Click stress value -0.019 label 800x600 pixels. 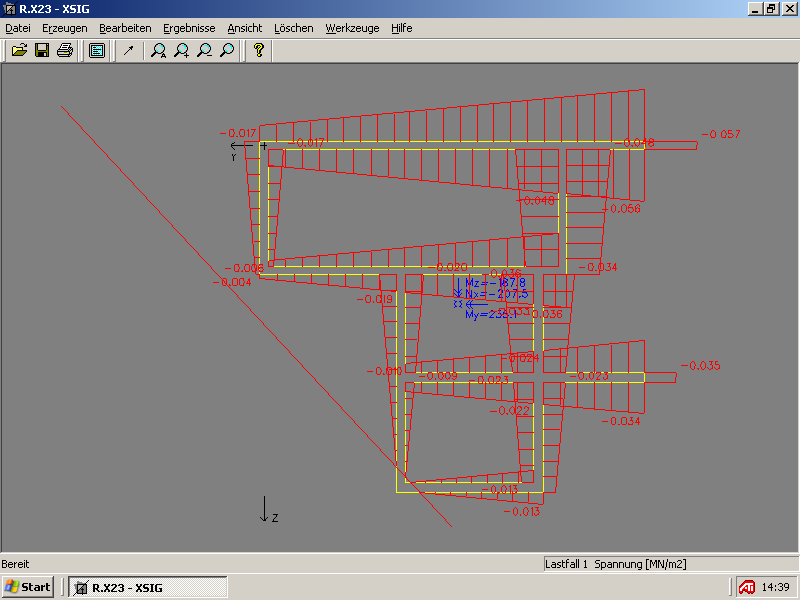[x=375, y=299]
